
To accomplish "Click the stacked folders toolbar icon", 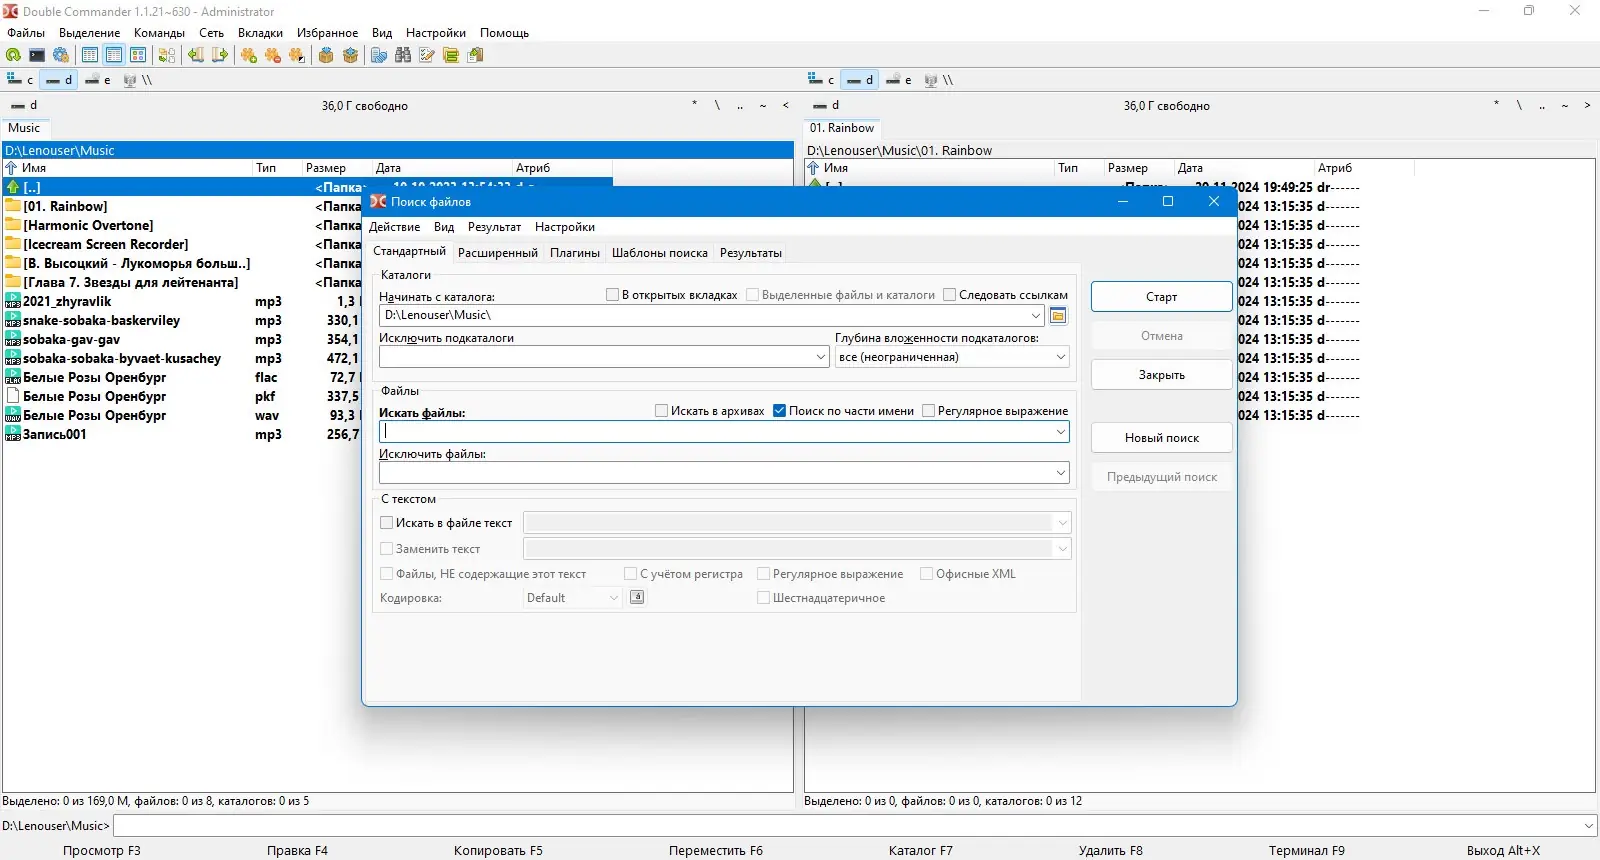I will pyautogui.click(x=451, y=55).
